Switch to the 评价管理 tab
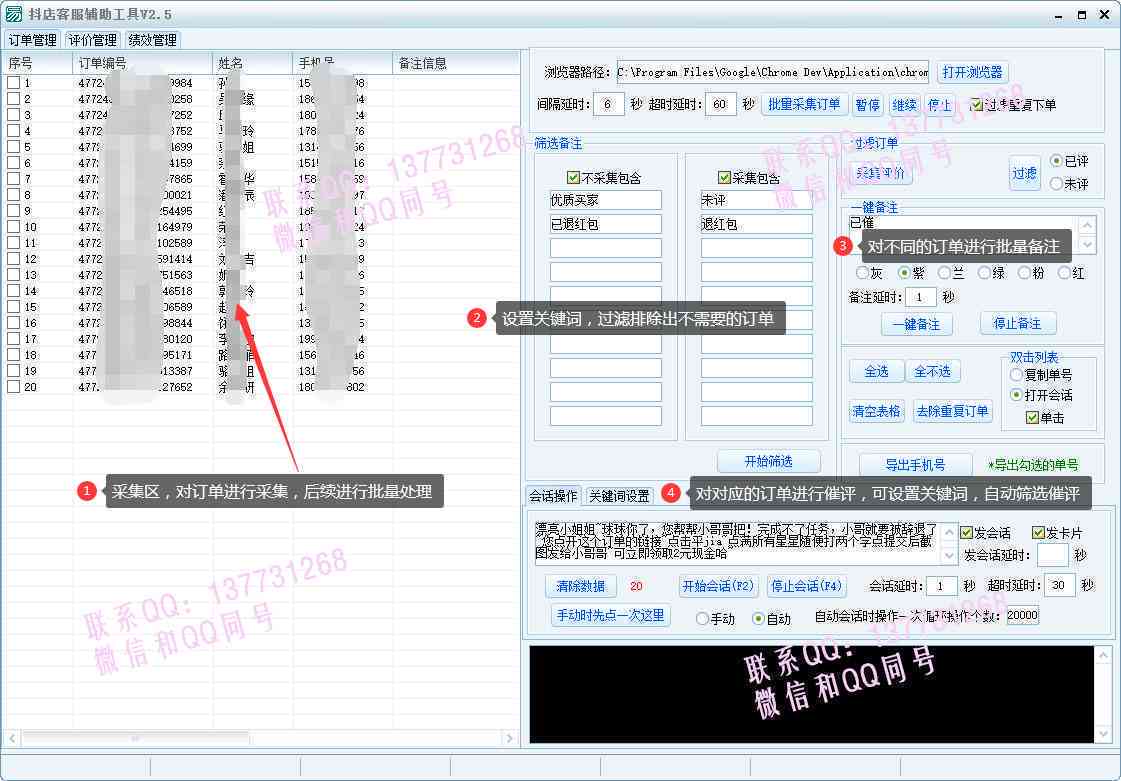 click(x=92, y=40)
